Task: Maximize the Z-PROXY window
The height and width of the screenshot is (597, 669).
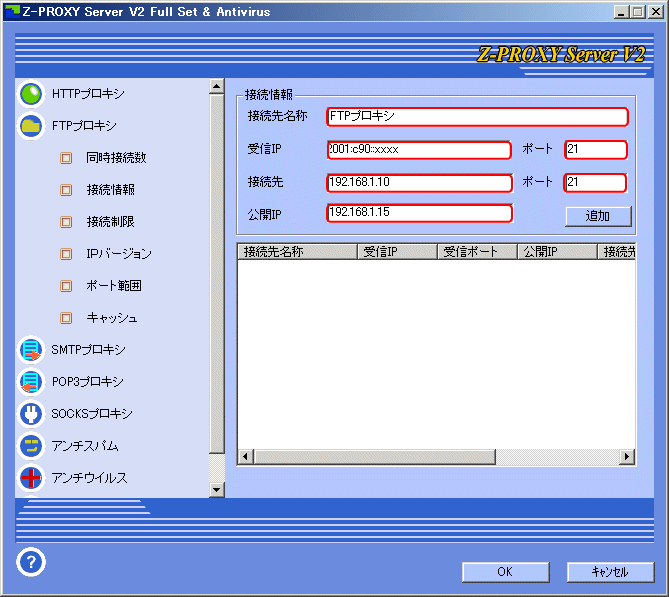Action: 638,12
